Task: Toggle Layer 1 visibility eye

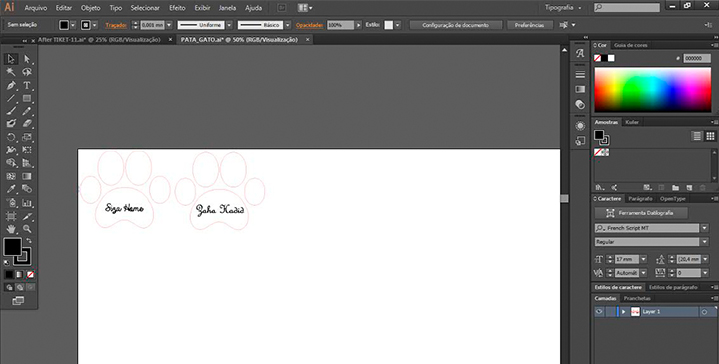Action: [599, 311]
